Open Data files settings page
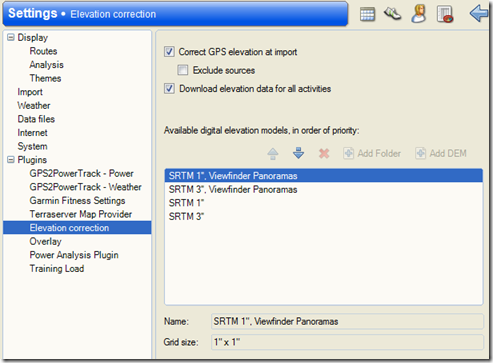Screen dimensions: 493x363 [x=36, y=119]
